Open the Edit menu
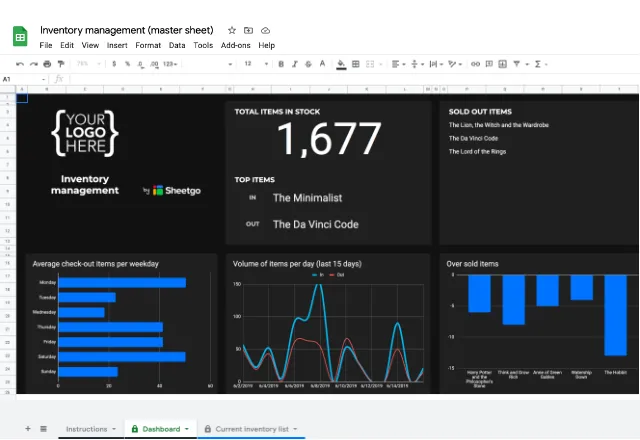The height and width of the screenshot is (440, 640). click(x=67, y=45)
